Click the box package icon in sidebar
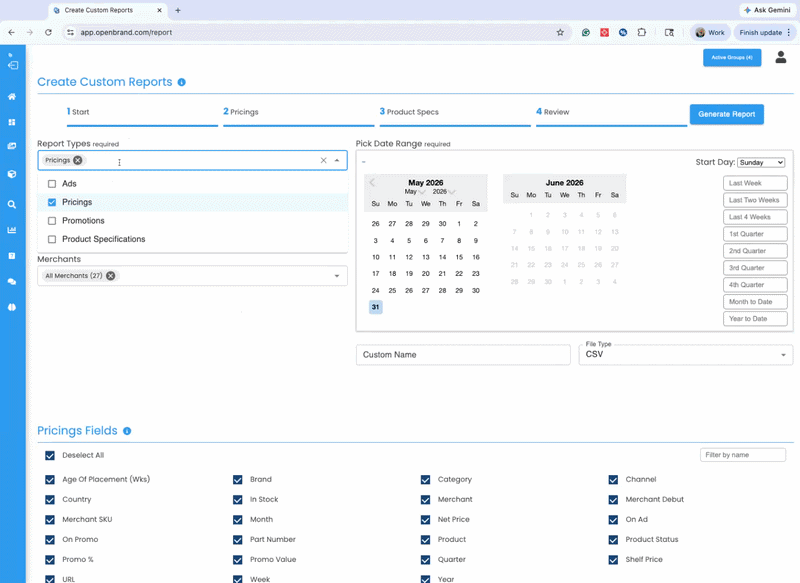 (12, 174)
